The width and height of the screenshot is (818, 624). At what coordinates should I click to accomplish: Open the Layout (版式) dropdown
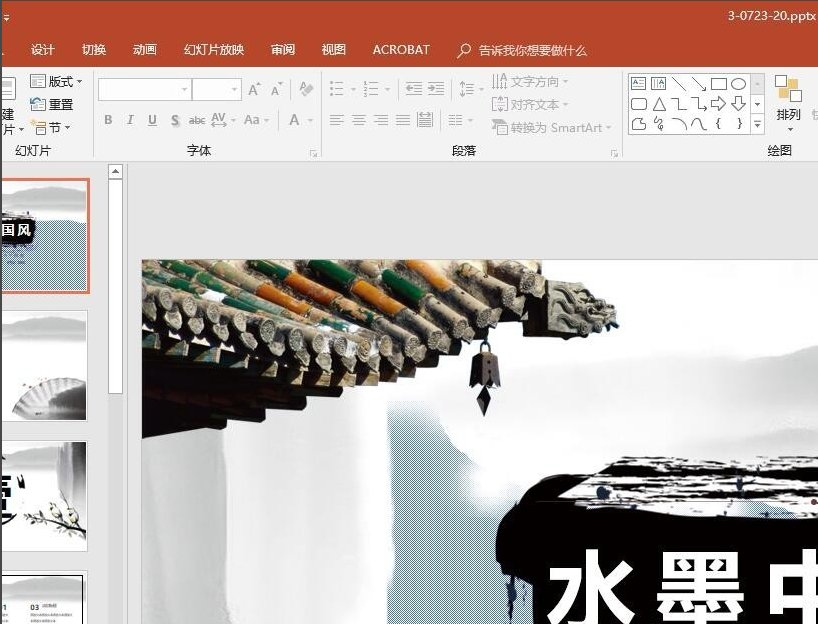coord(58,81)
